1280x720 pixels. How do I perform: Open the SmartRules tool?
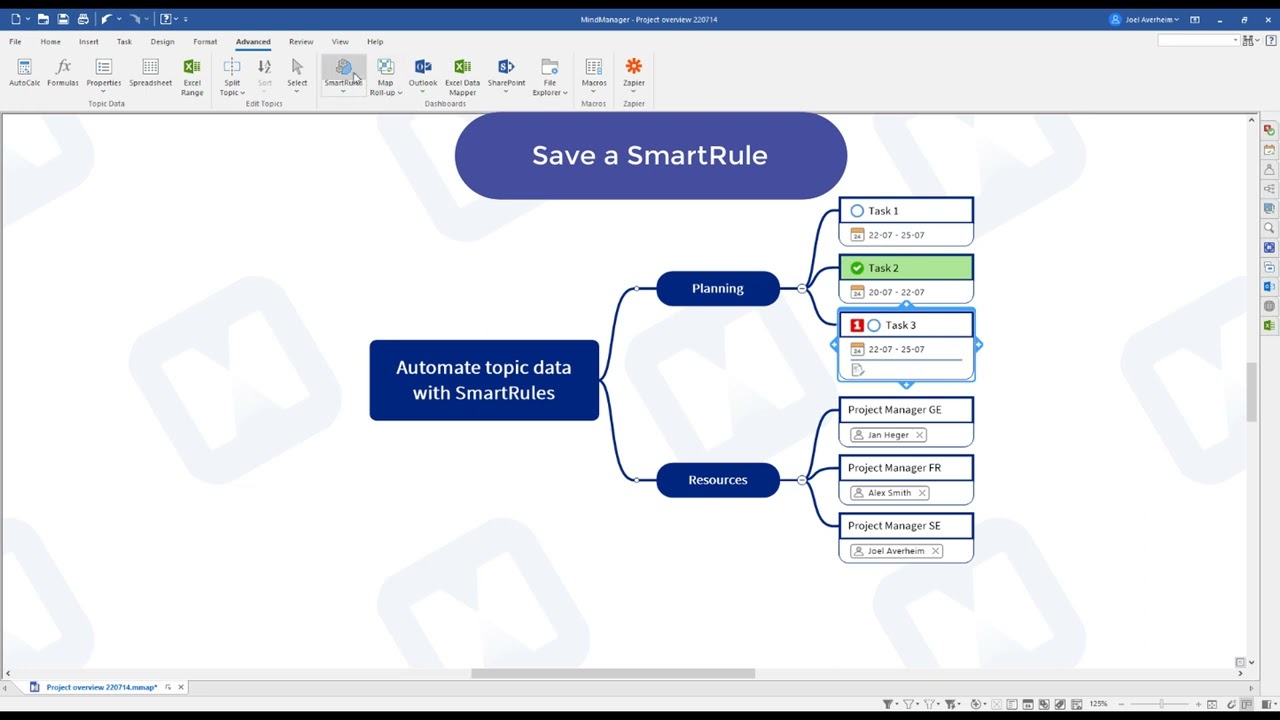coord(343,73)
